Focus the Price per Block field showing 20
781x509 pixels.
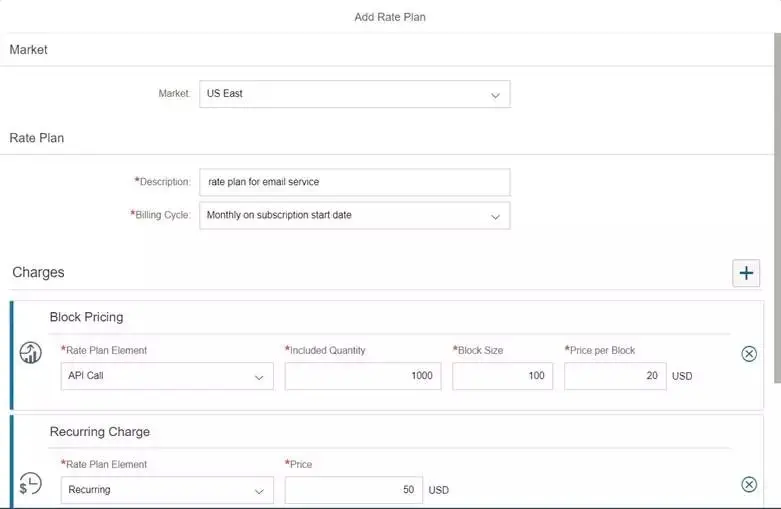click(x=615, y=376)
